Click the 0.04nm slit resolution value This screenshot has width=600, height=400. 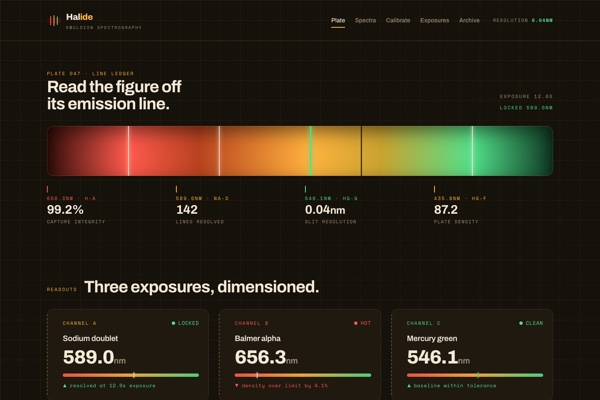tap(325, 210)
